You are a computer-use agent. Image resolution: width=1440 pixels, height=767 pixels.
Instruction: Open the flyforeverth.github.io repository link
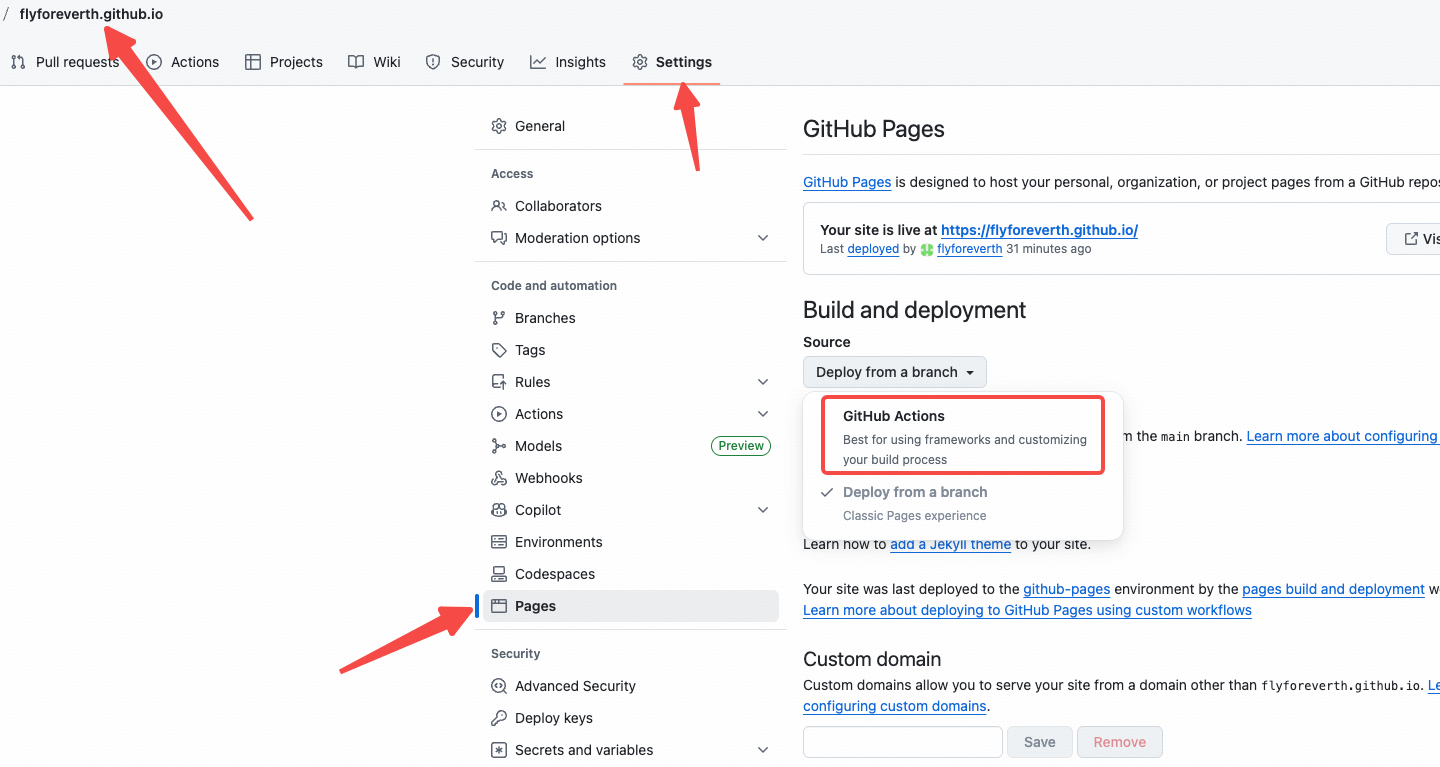tap(91, 14)
